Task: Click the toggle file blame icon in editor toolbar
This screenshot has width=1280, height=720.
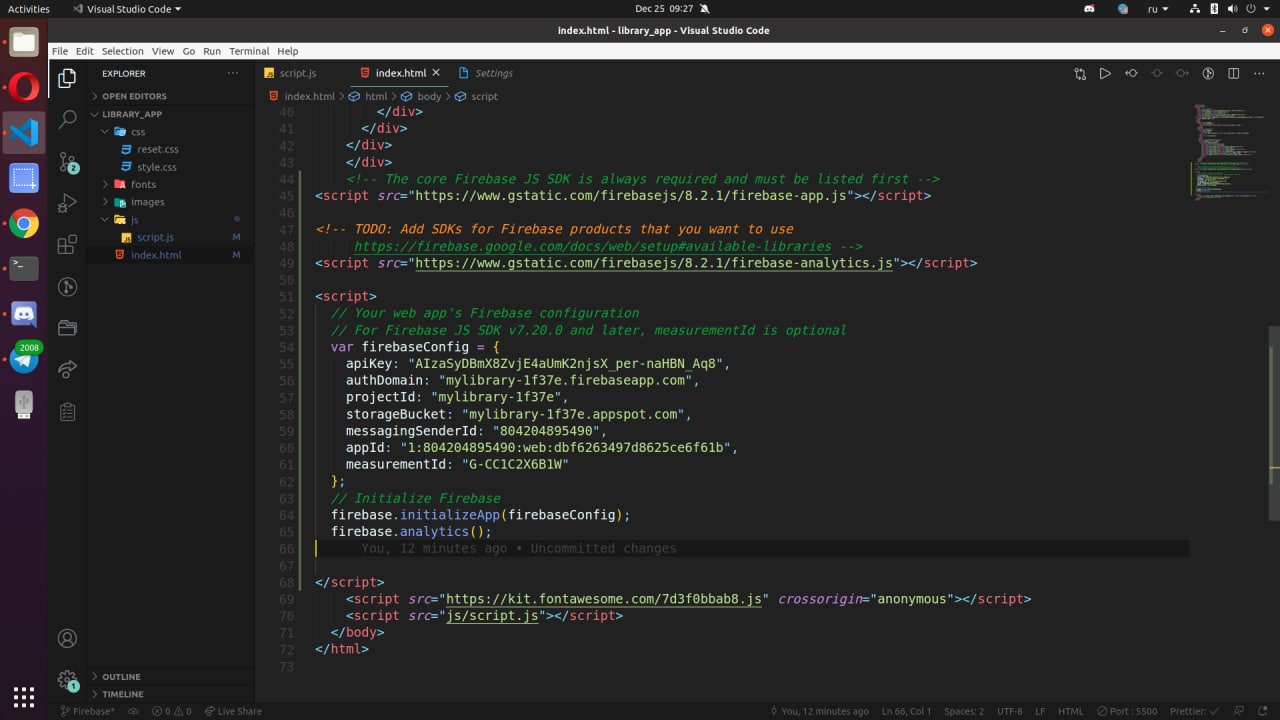Action: click(1131, 73)
